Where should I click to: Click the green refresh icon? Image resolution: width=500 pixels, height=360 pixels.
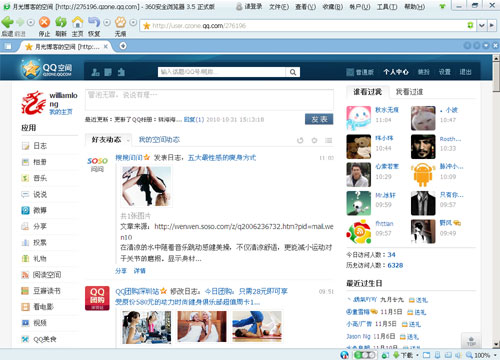click(61, 22)
